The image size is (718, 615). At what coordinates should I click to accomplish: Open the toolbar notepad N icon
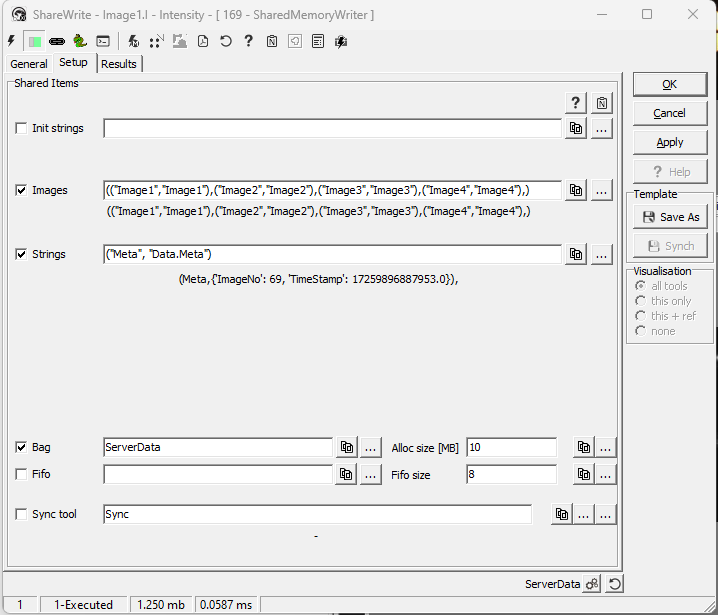(272, 42)
